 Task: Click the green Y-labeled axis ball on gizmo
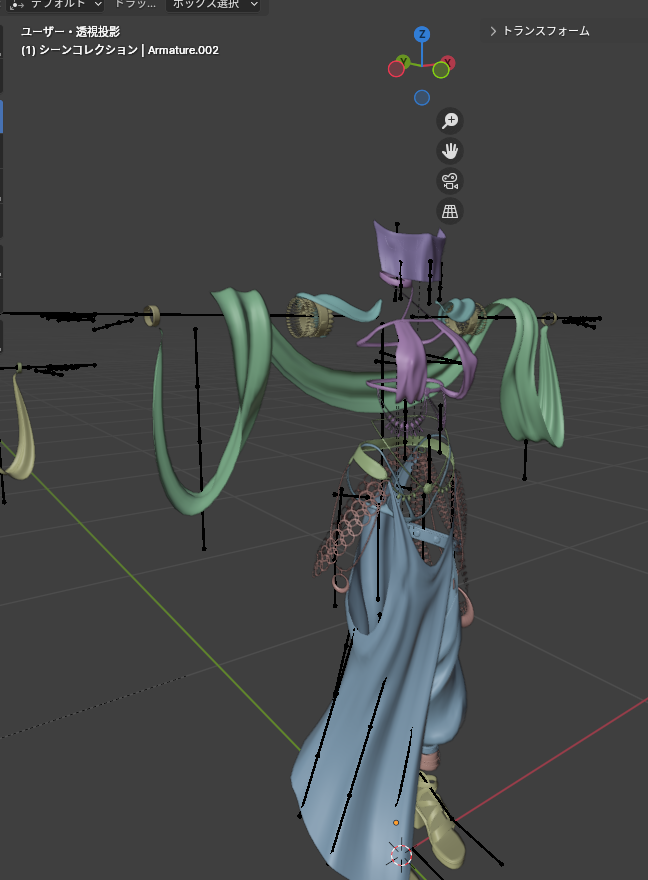pos(403,61)
